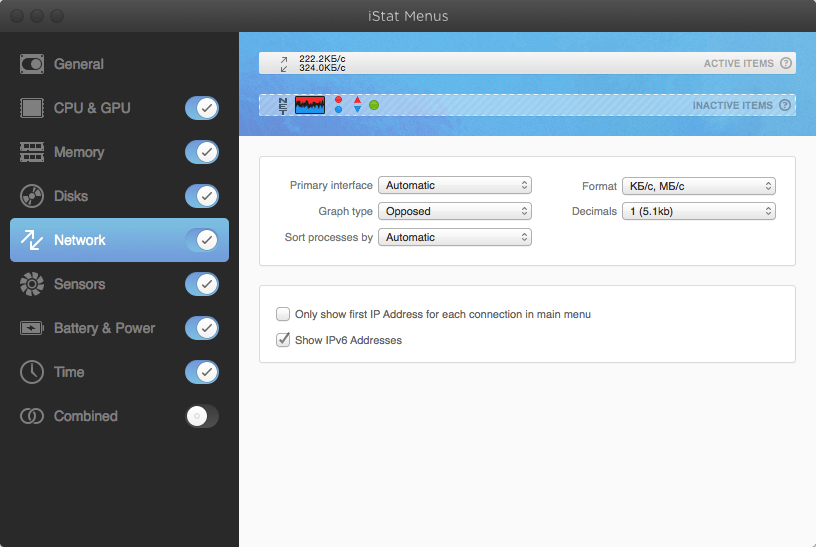Click the Battery & Power icon
816x547 pixels.
point(32,328)
